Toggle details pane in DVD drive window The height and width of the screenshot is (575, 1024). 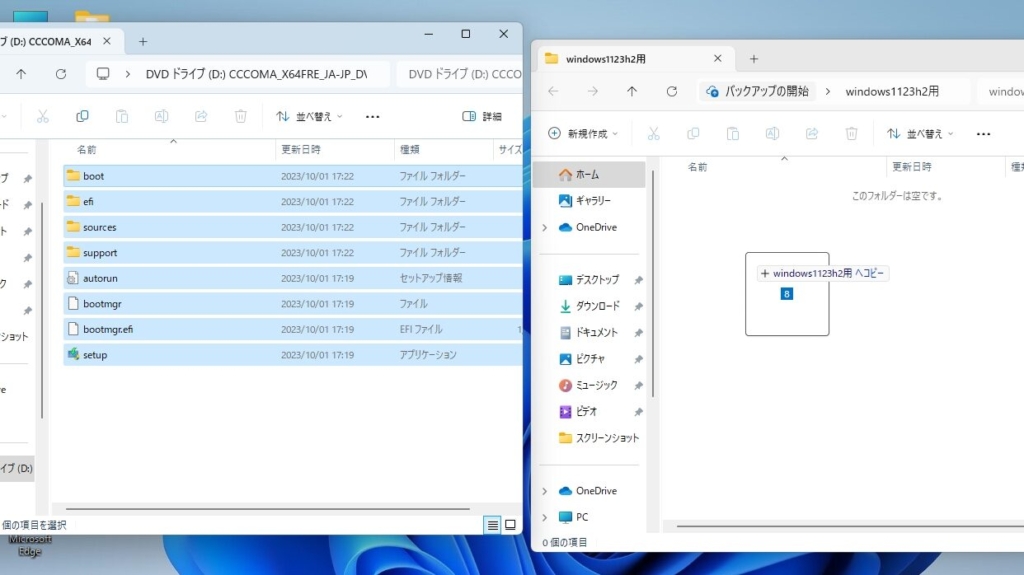[x=482, y=116]
